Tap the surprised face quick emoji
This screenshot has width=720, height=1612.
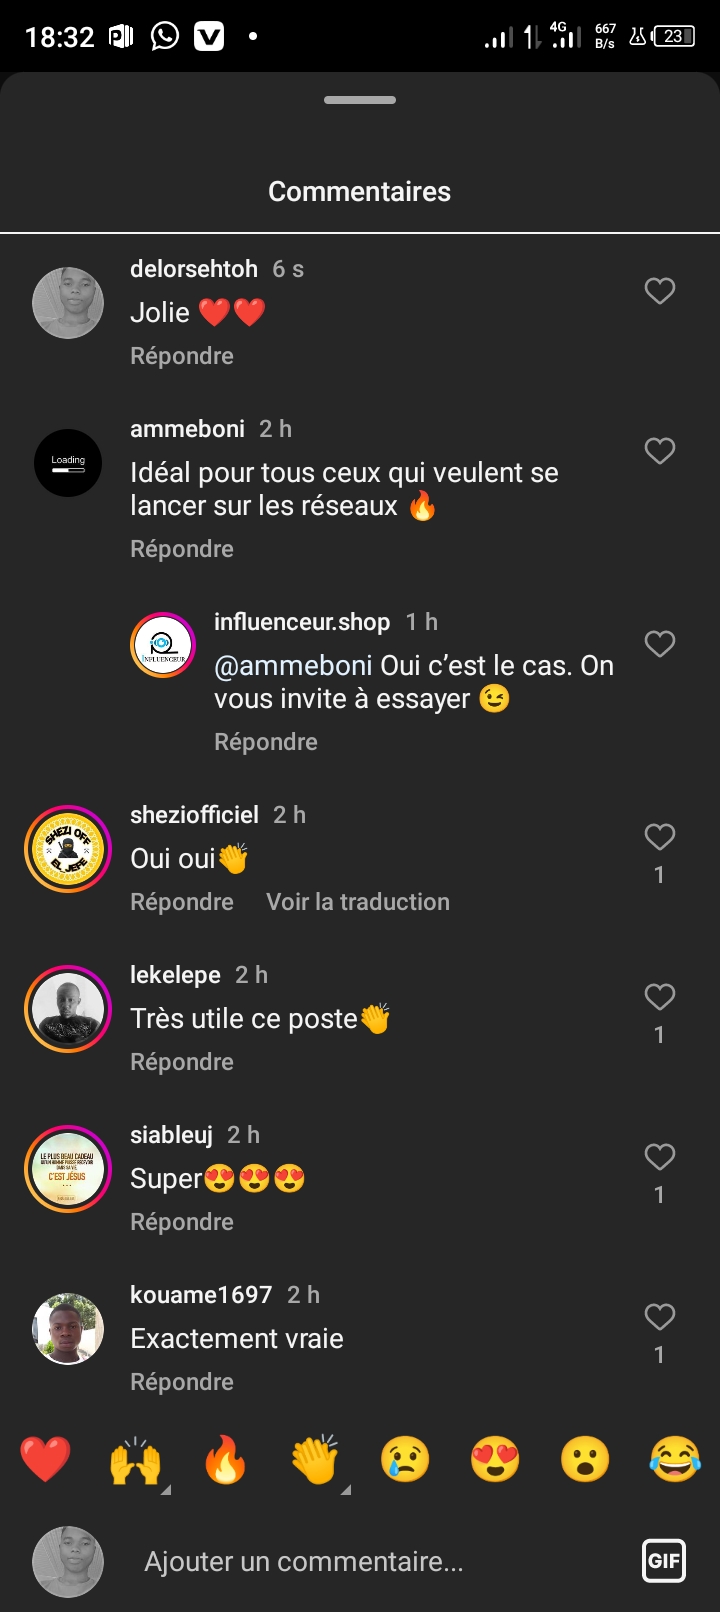point(585,1459)
